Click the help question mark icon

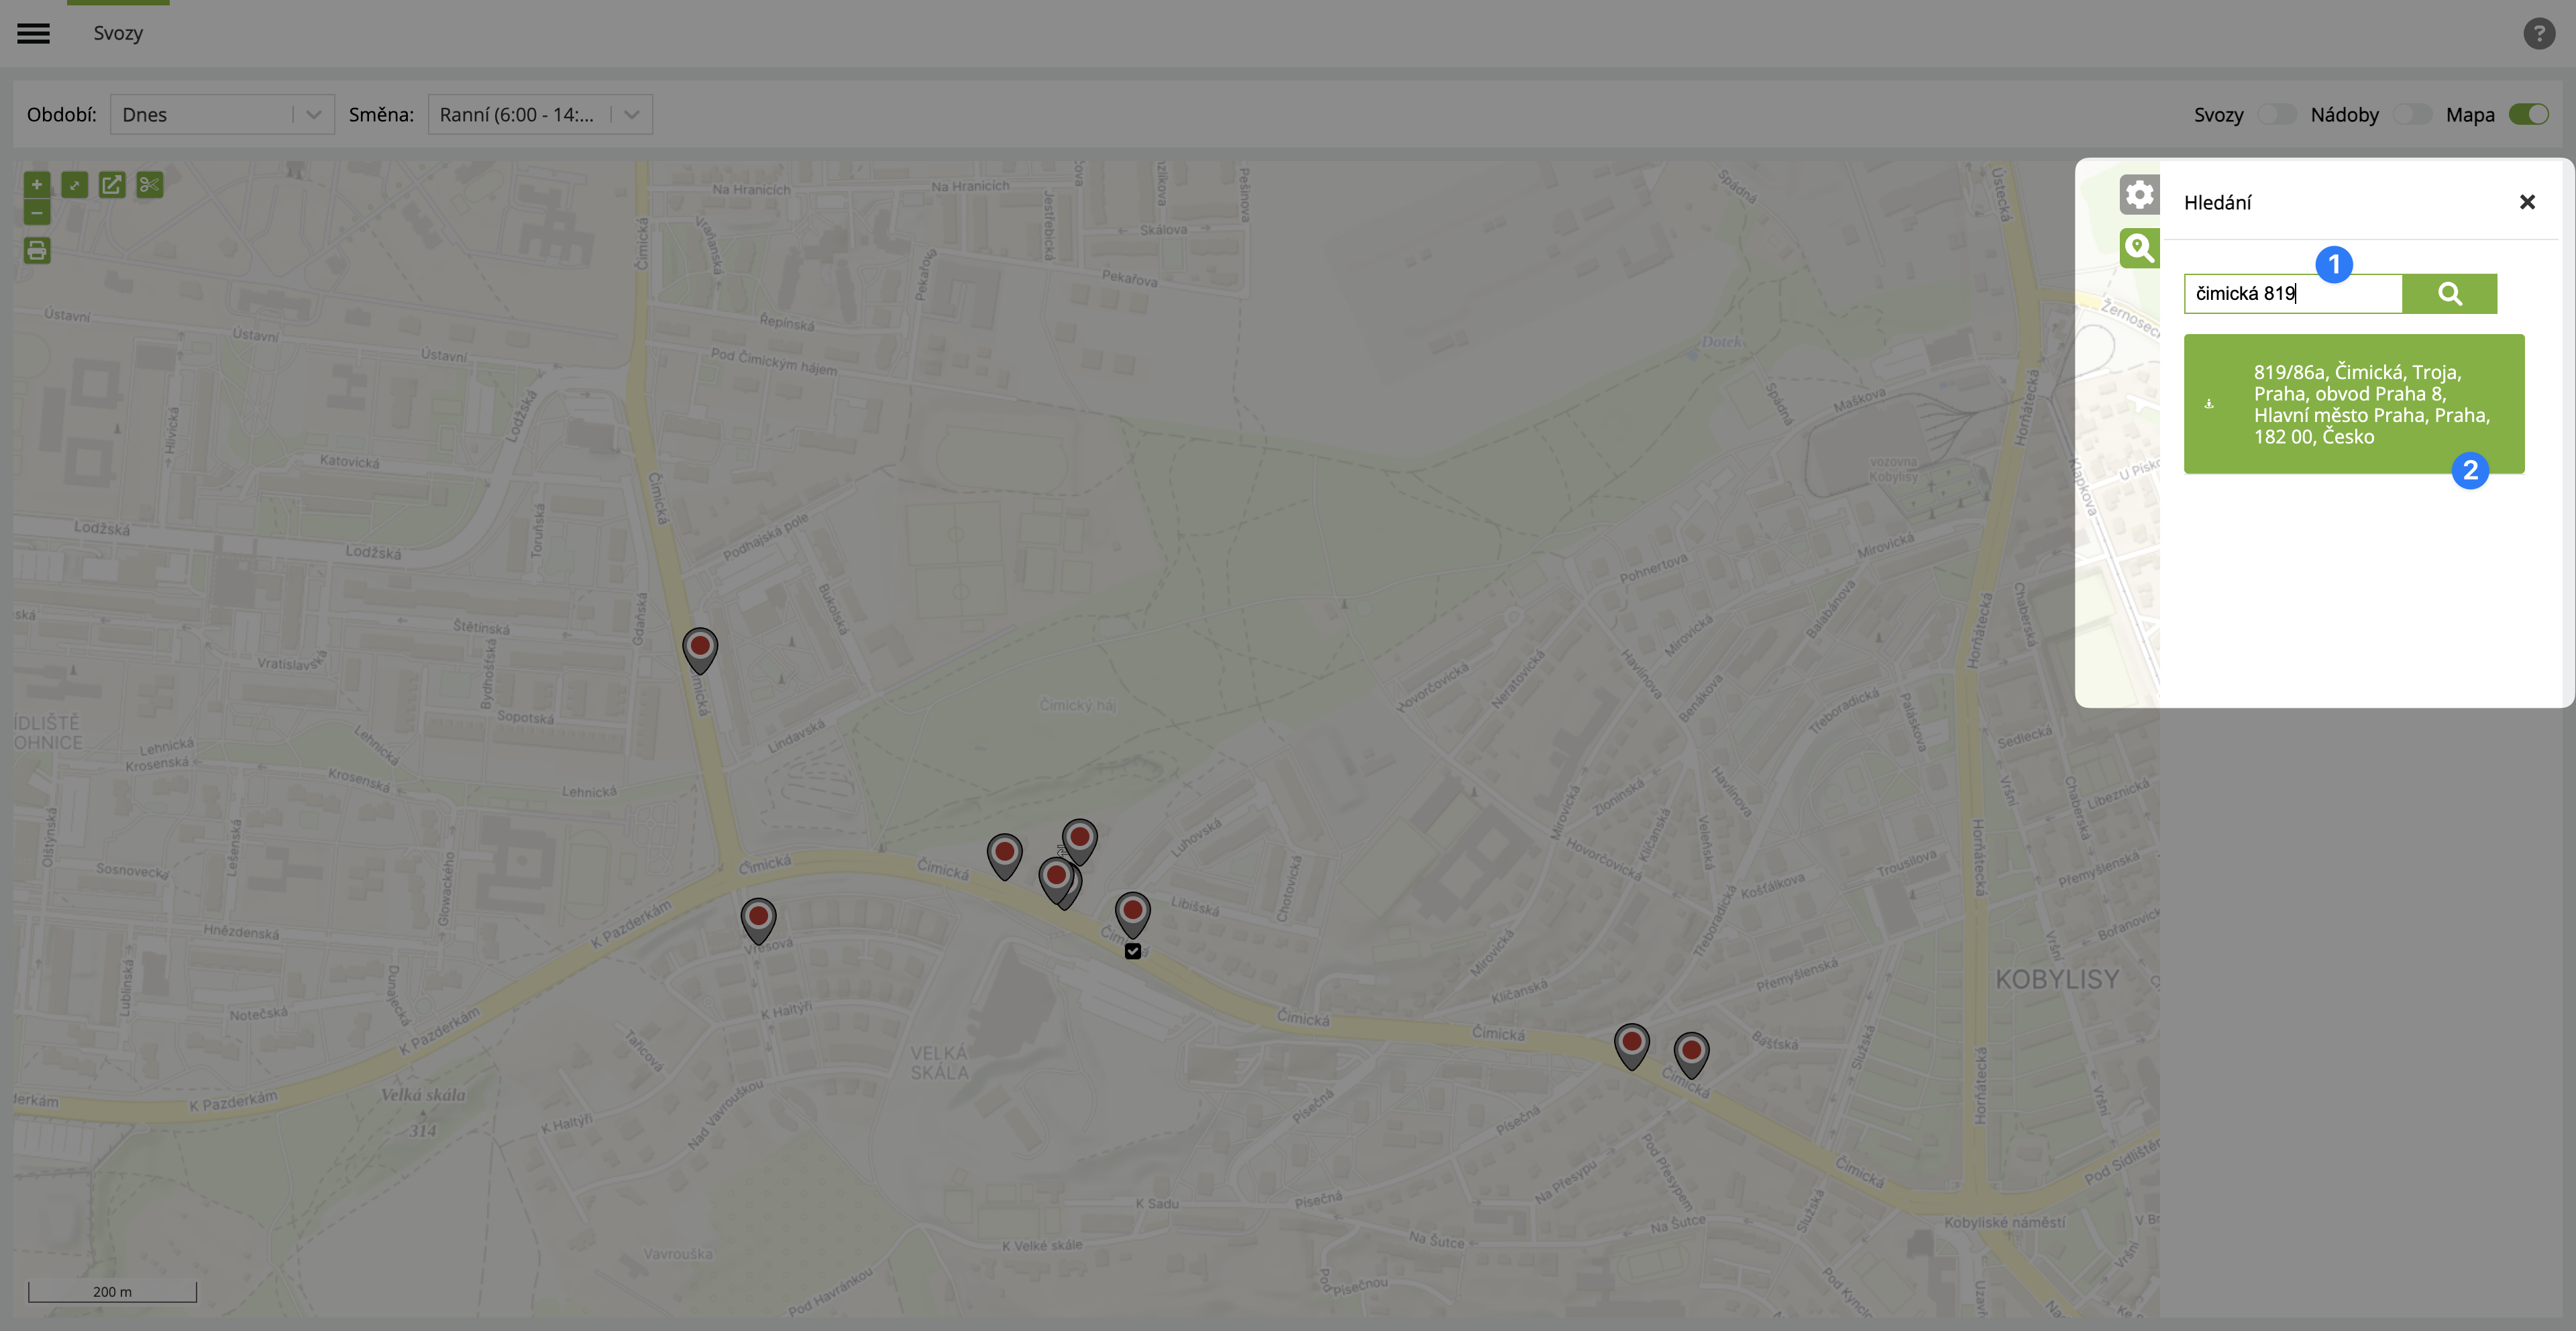[x=2539, y=33]
